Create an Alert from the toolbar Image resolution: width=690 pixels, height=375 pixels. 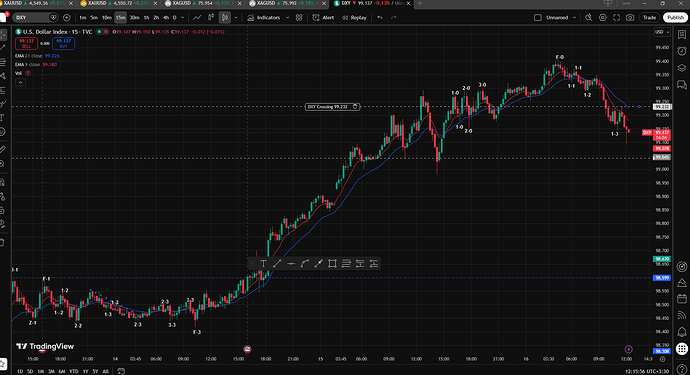point(323,18)
